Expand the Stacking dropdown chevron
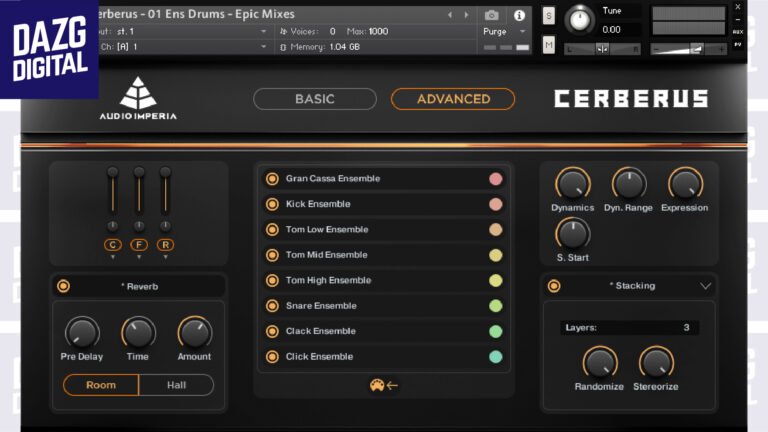The image size is (768, 432). click(705, 286)
